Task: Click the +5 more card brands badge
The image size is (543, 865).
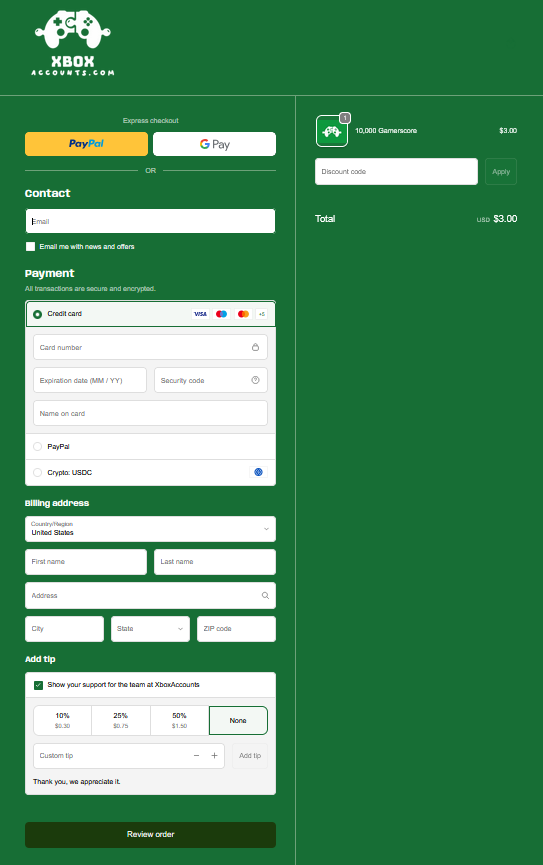Action: point(262,314)
